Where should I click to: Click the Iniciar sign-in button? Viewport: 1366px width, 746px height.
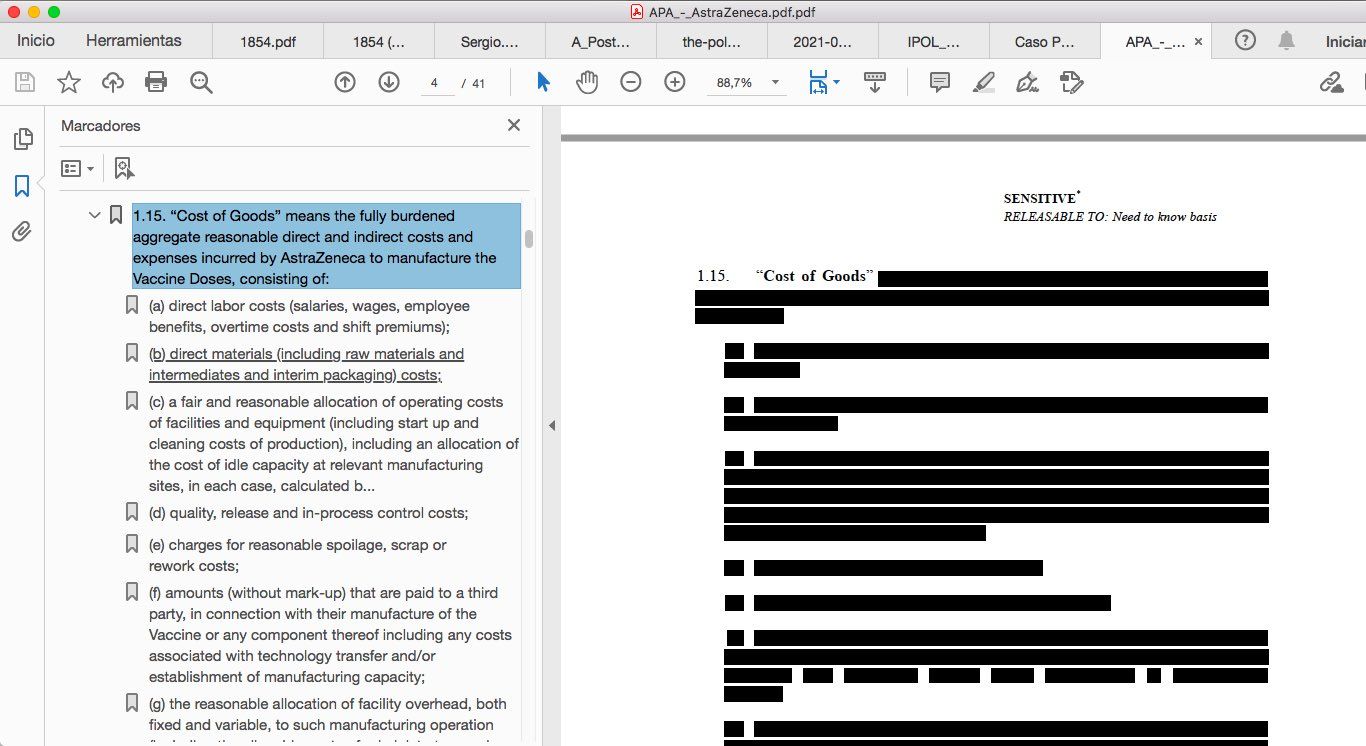pyautogui.click(x=1343, y=40)
